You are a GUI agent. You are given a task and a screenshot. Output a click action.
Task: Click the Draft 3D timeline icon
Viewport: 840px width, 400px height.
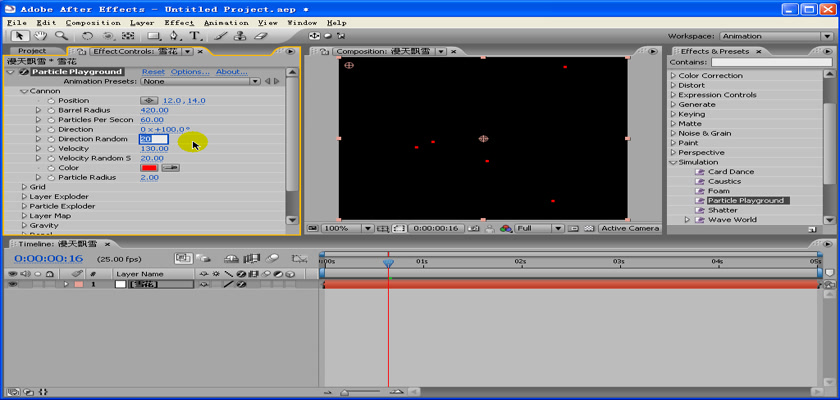(204, 258)
